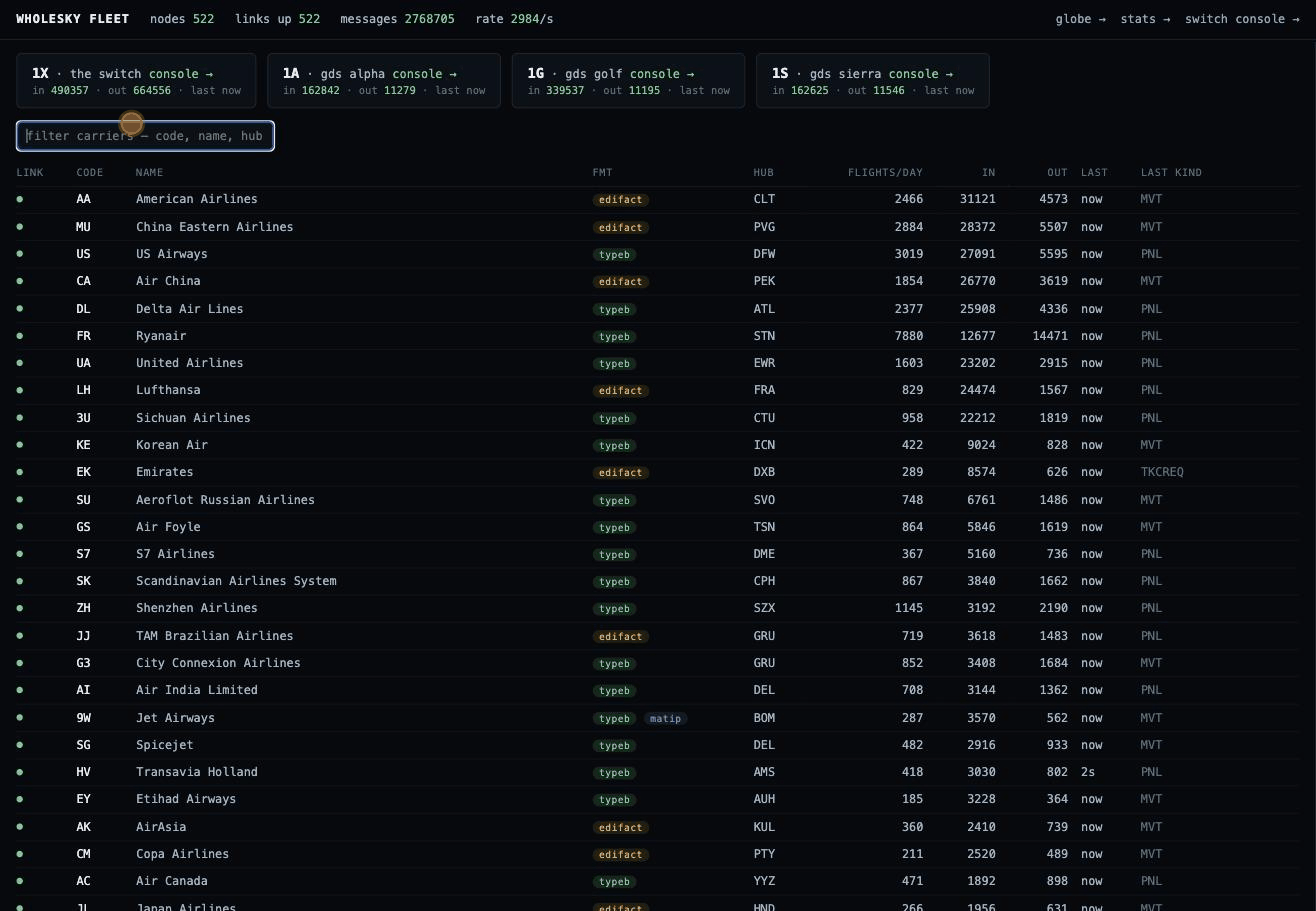Select the Scandinavian Airlines System name

pyautogui.click(x=236, y=581)
